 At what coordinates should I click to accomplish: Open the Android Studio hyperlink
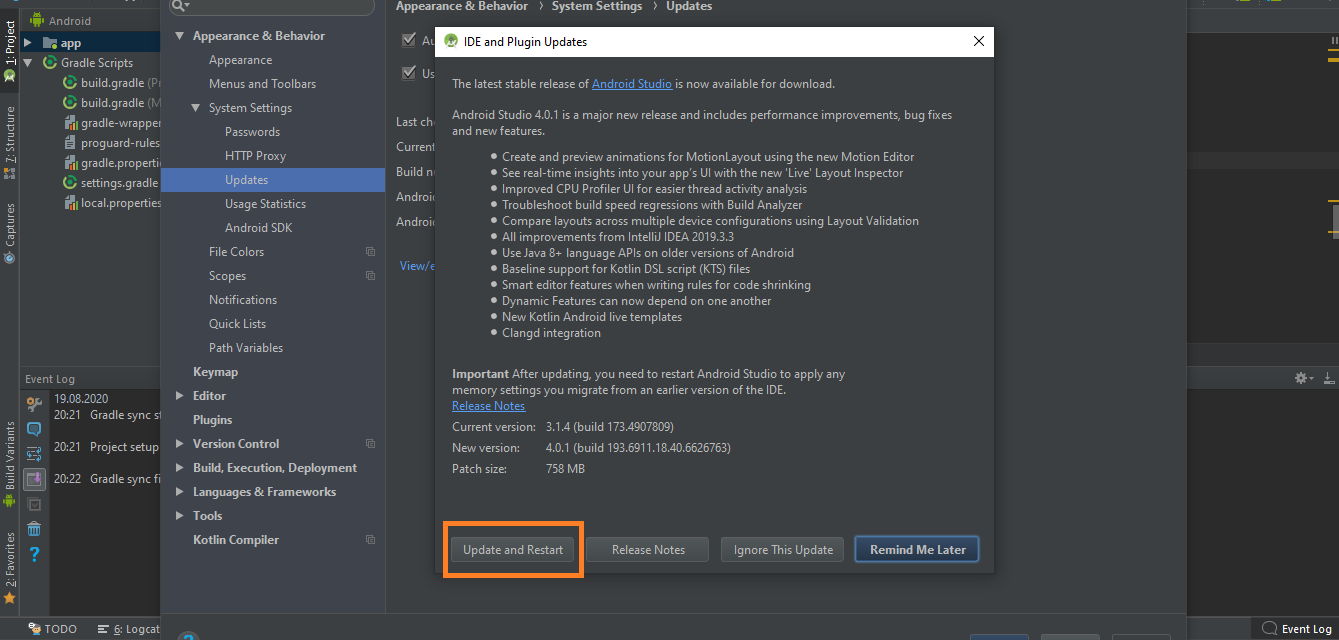tap(632, 84)
